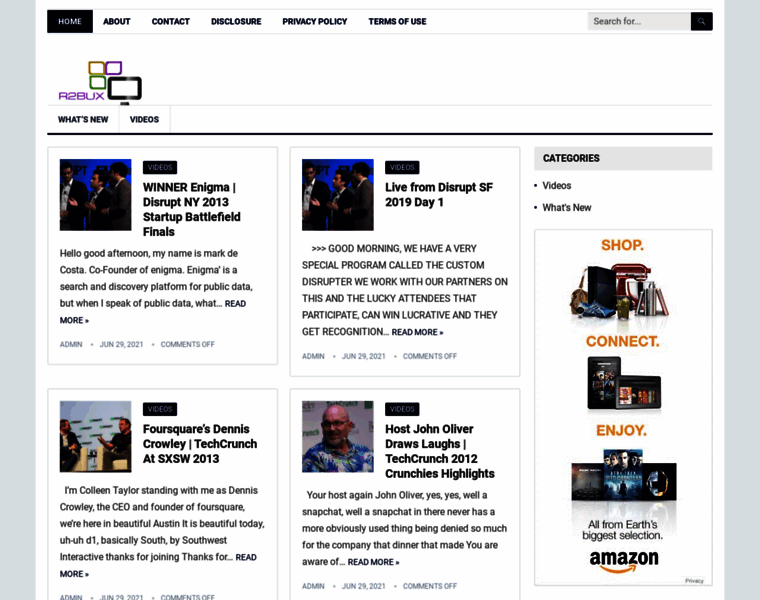Click the Videos tag on the Enigma post
Viewport: 760px width, 600px height.
click(160, 167)
